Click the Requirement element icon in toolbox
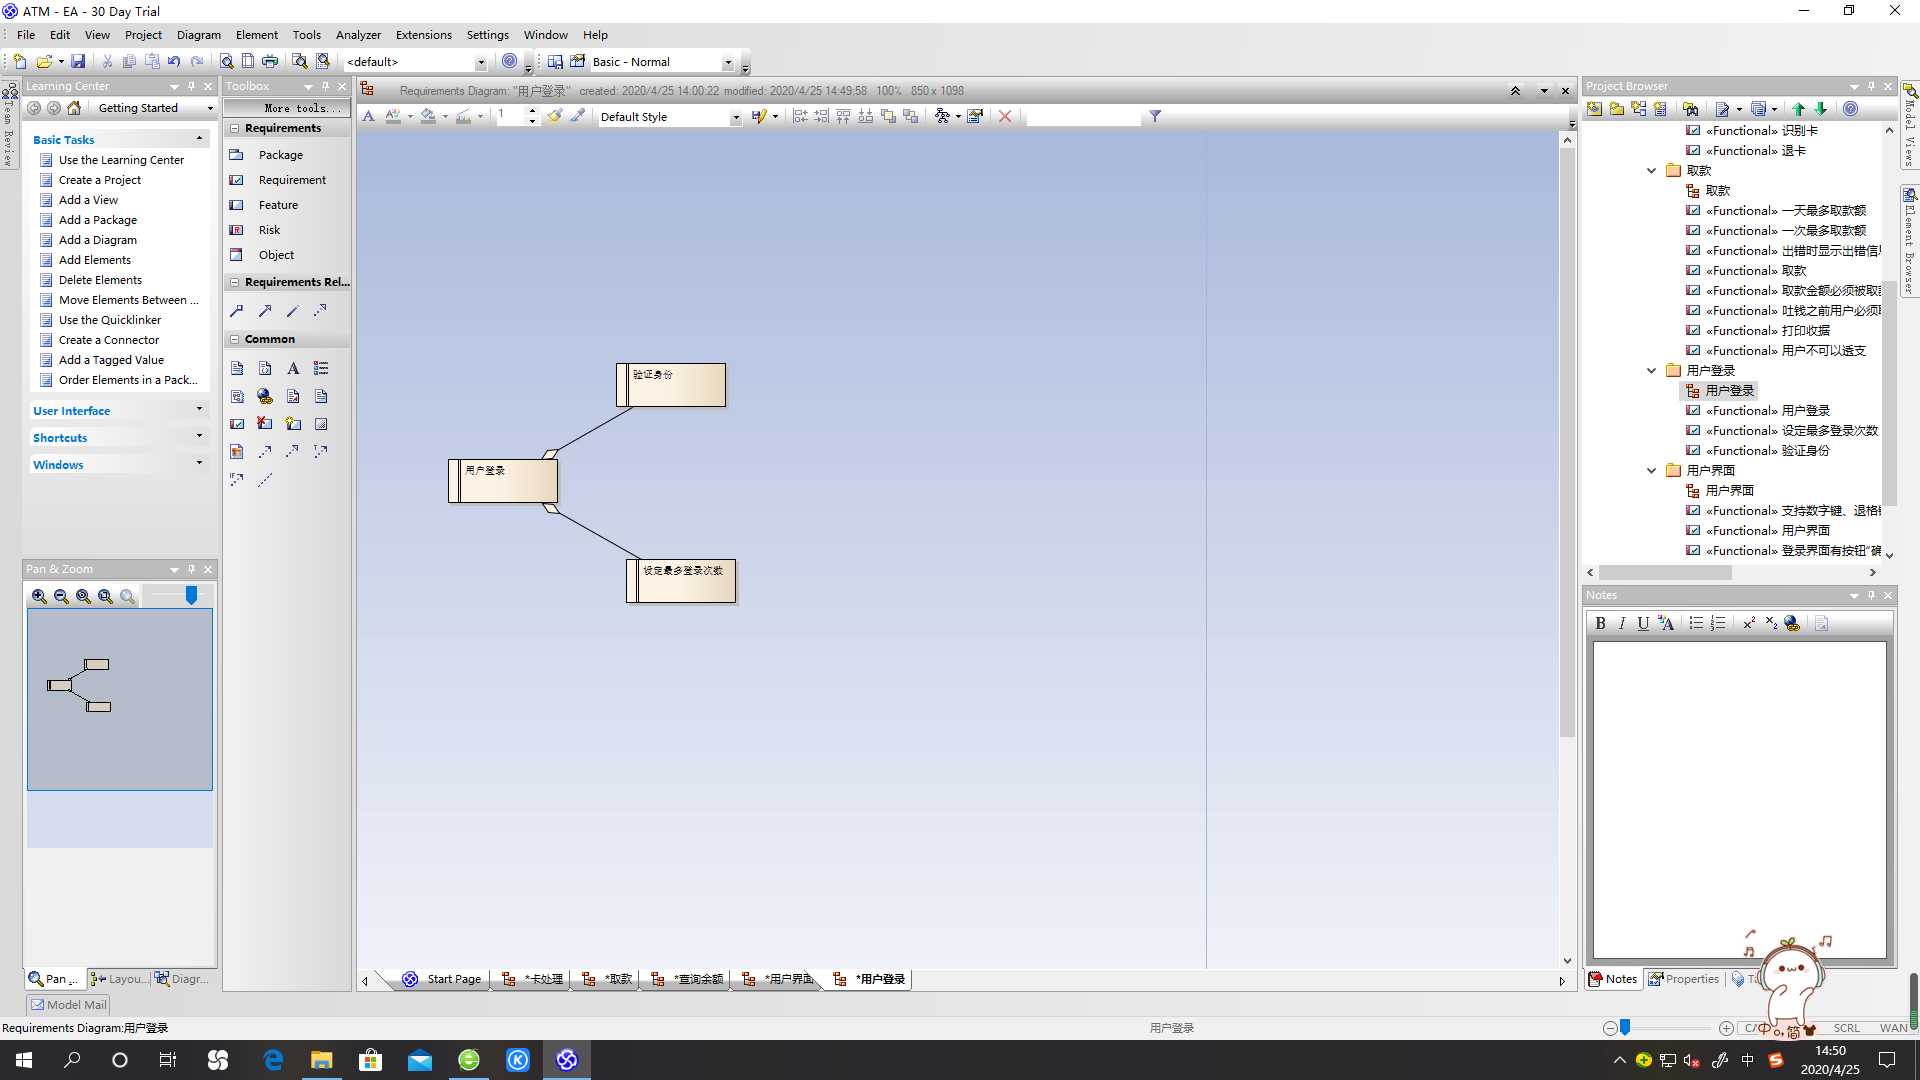This screenshot has height=1080, width=1920. [240, 179]
